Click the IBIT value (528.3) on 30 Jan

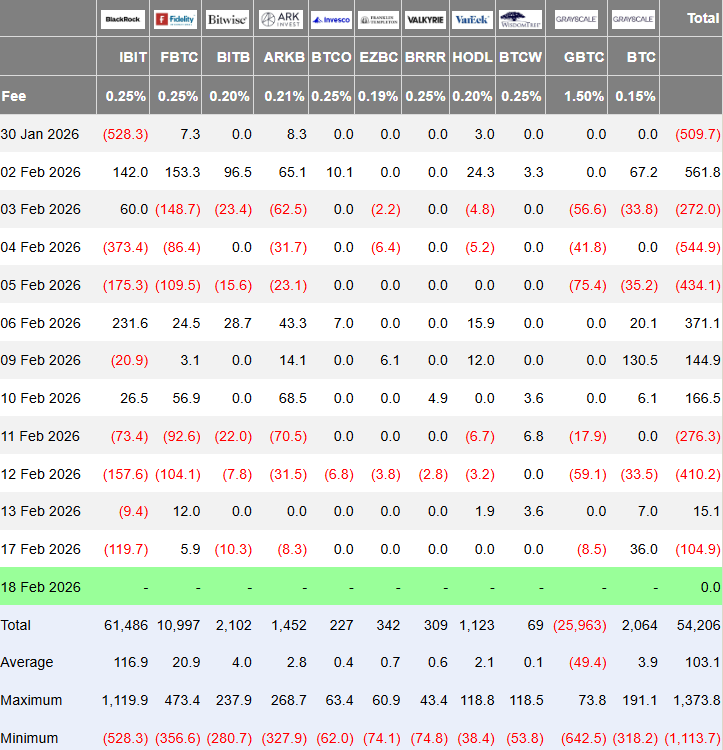[x=125, y=134]
